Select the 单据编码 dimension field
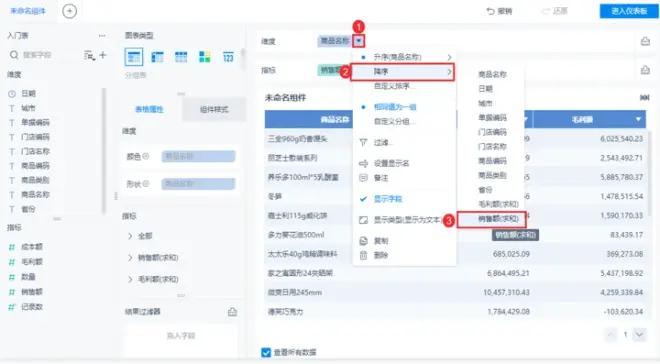 coord(35,122)
